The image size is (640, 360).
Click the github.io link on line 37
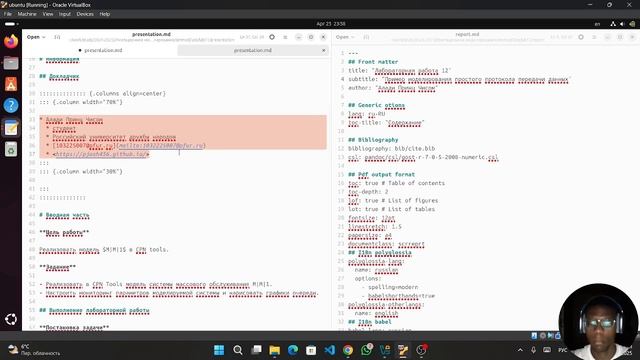coord(101,154)
